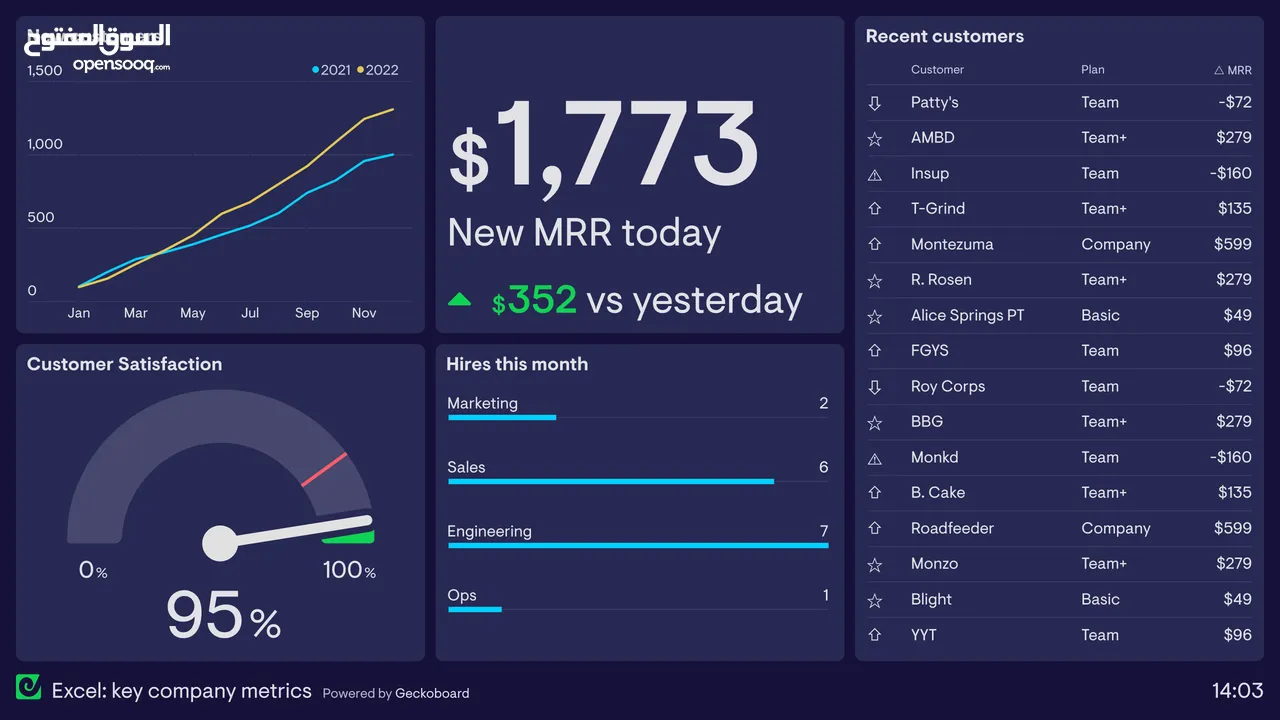
Task: Click the up arrow icon beside B. Cake
Action: (x=875, y=493)
